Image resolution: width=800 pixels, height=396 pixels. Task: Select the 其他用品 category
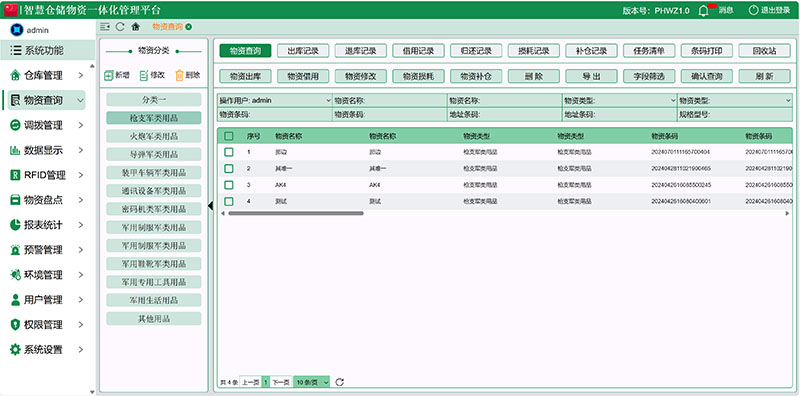pyautogui.click(x=154, y=318)
